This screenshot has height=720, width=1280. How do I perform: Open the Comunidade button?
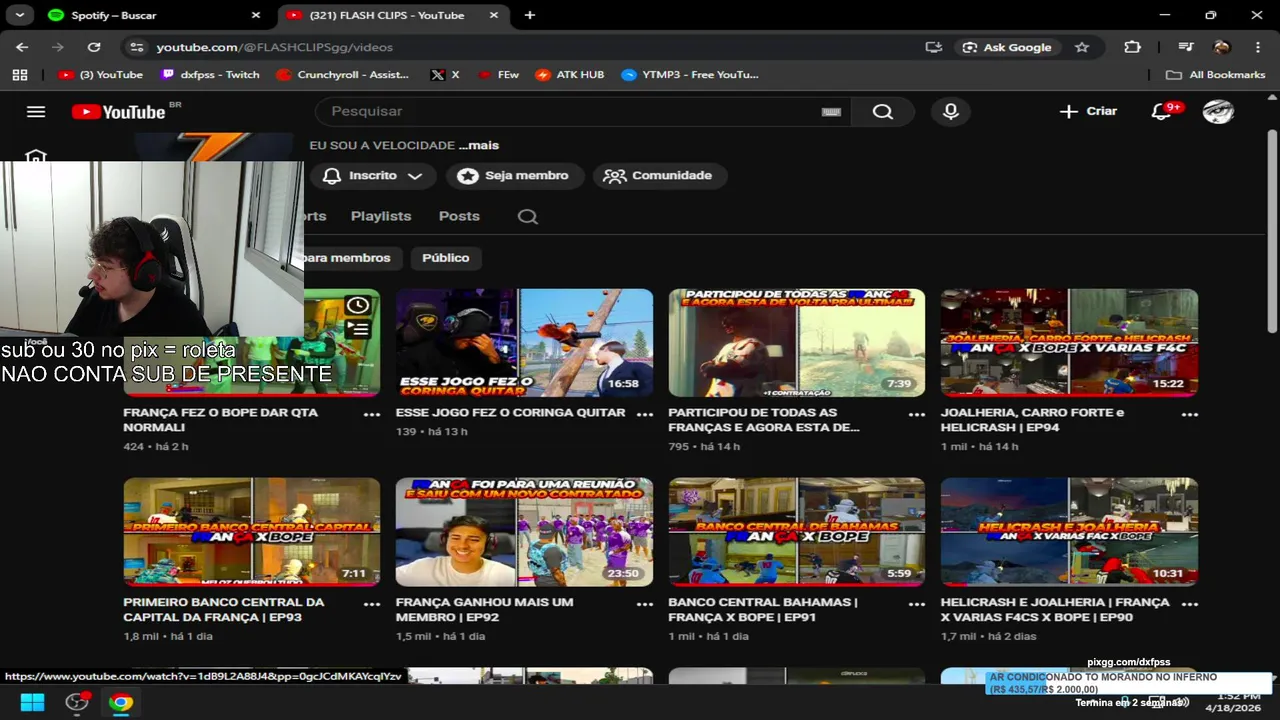[x=659, y=176]
